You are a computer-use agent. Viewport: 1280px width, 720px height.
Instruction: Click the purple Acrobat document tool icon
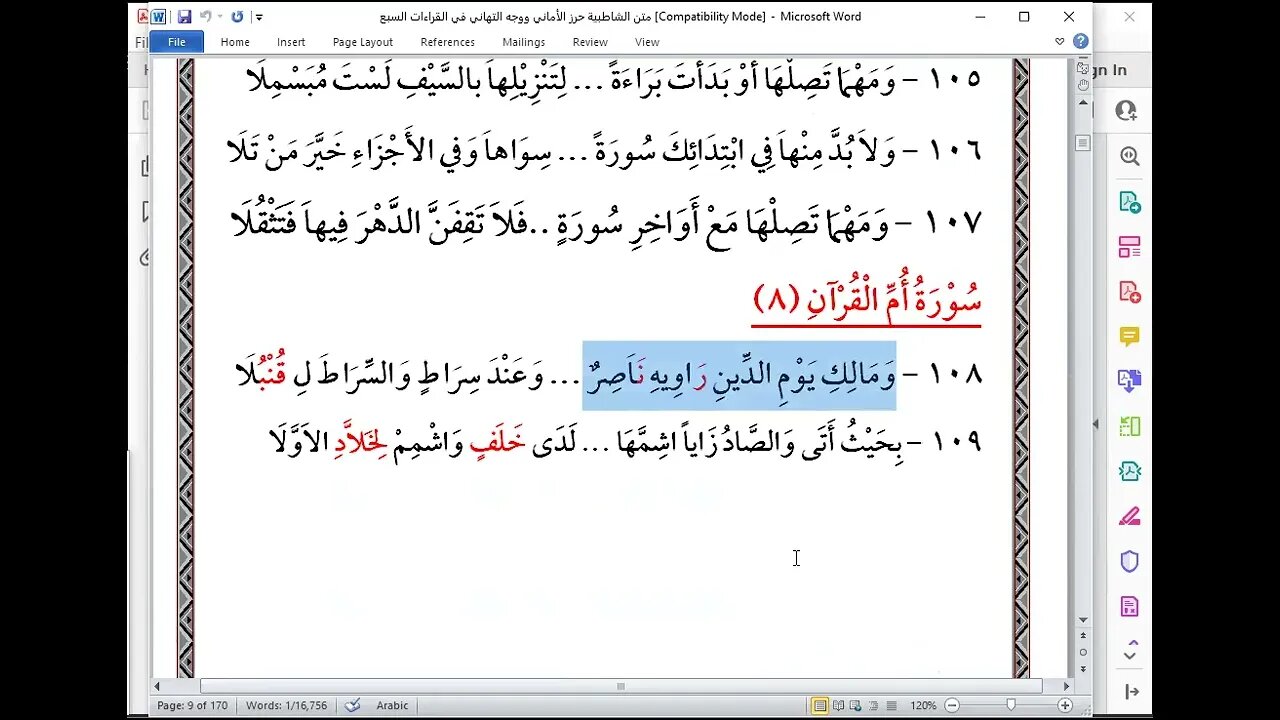point(1130,606)
